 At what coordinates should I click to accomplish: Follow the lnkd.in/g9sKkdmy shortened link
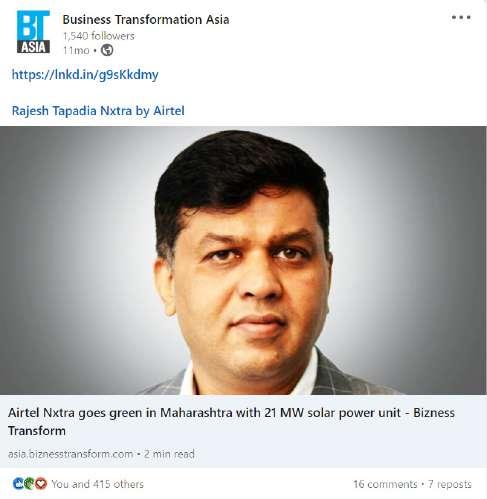pyautogui.click(x=85, y=75)
